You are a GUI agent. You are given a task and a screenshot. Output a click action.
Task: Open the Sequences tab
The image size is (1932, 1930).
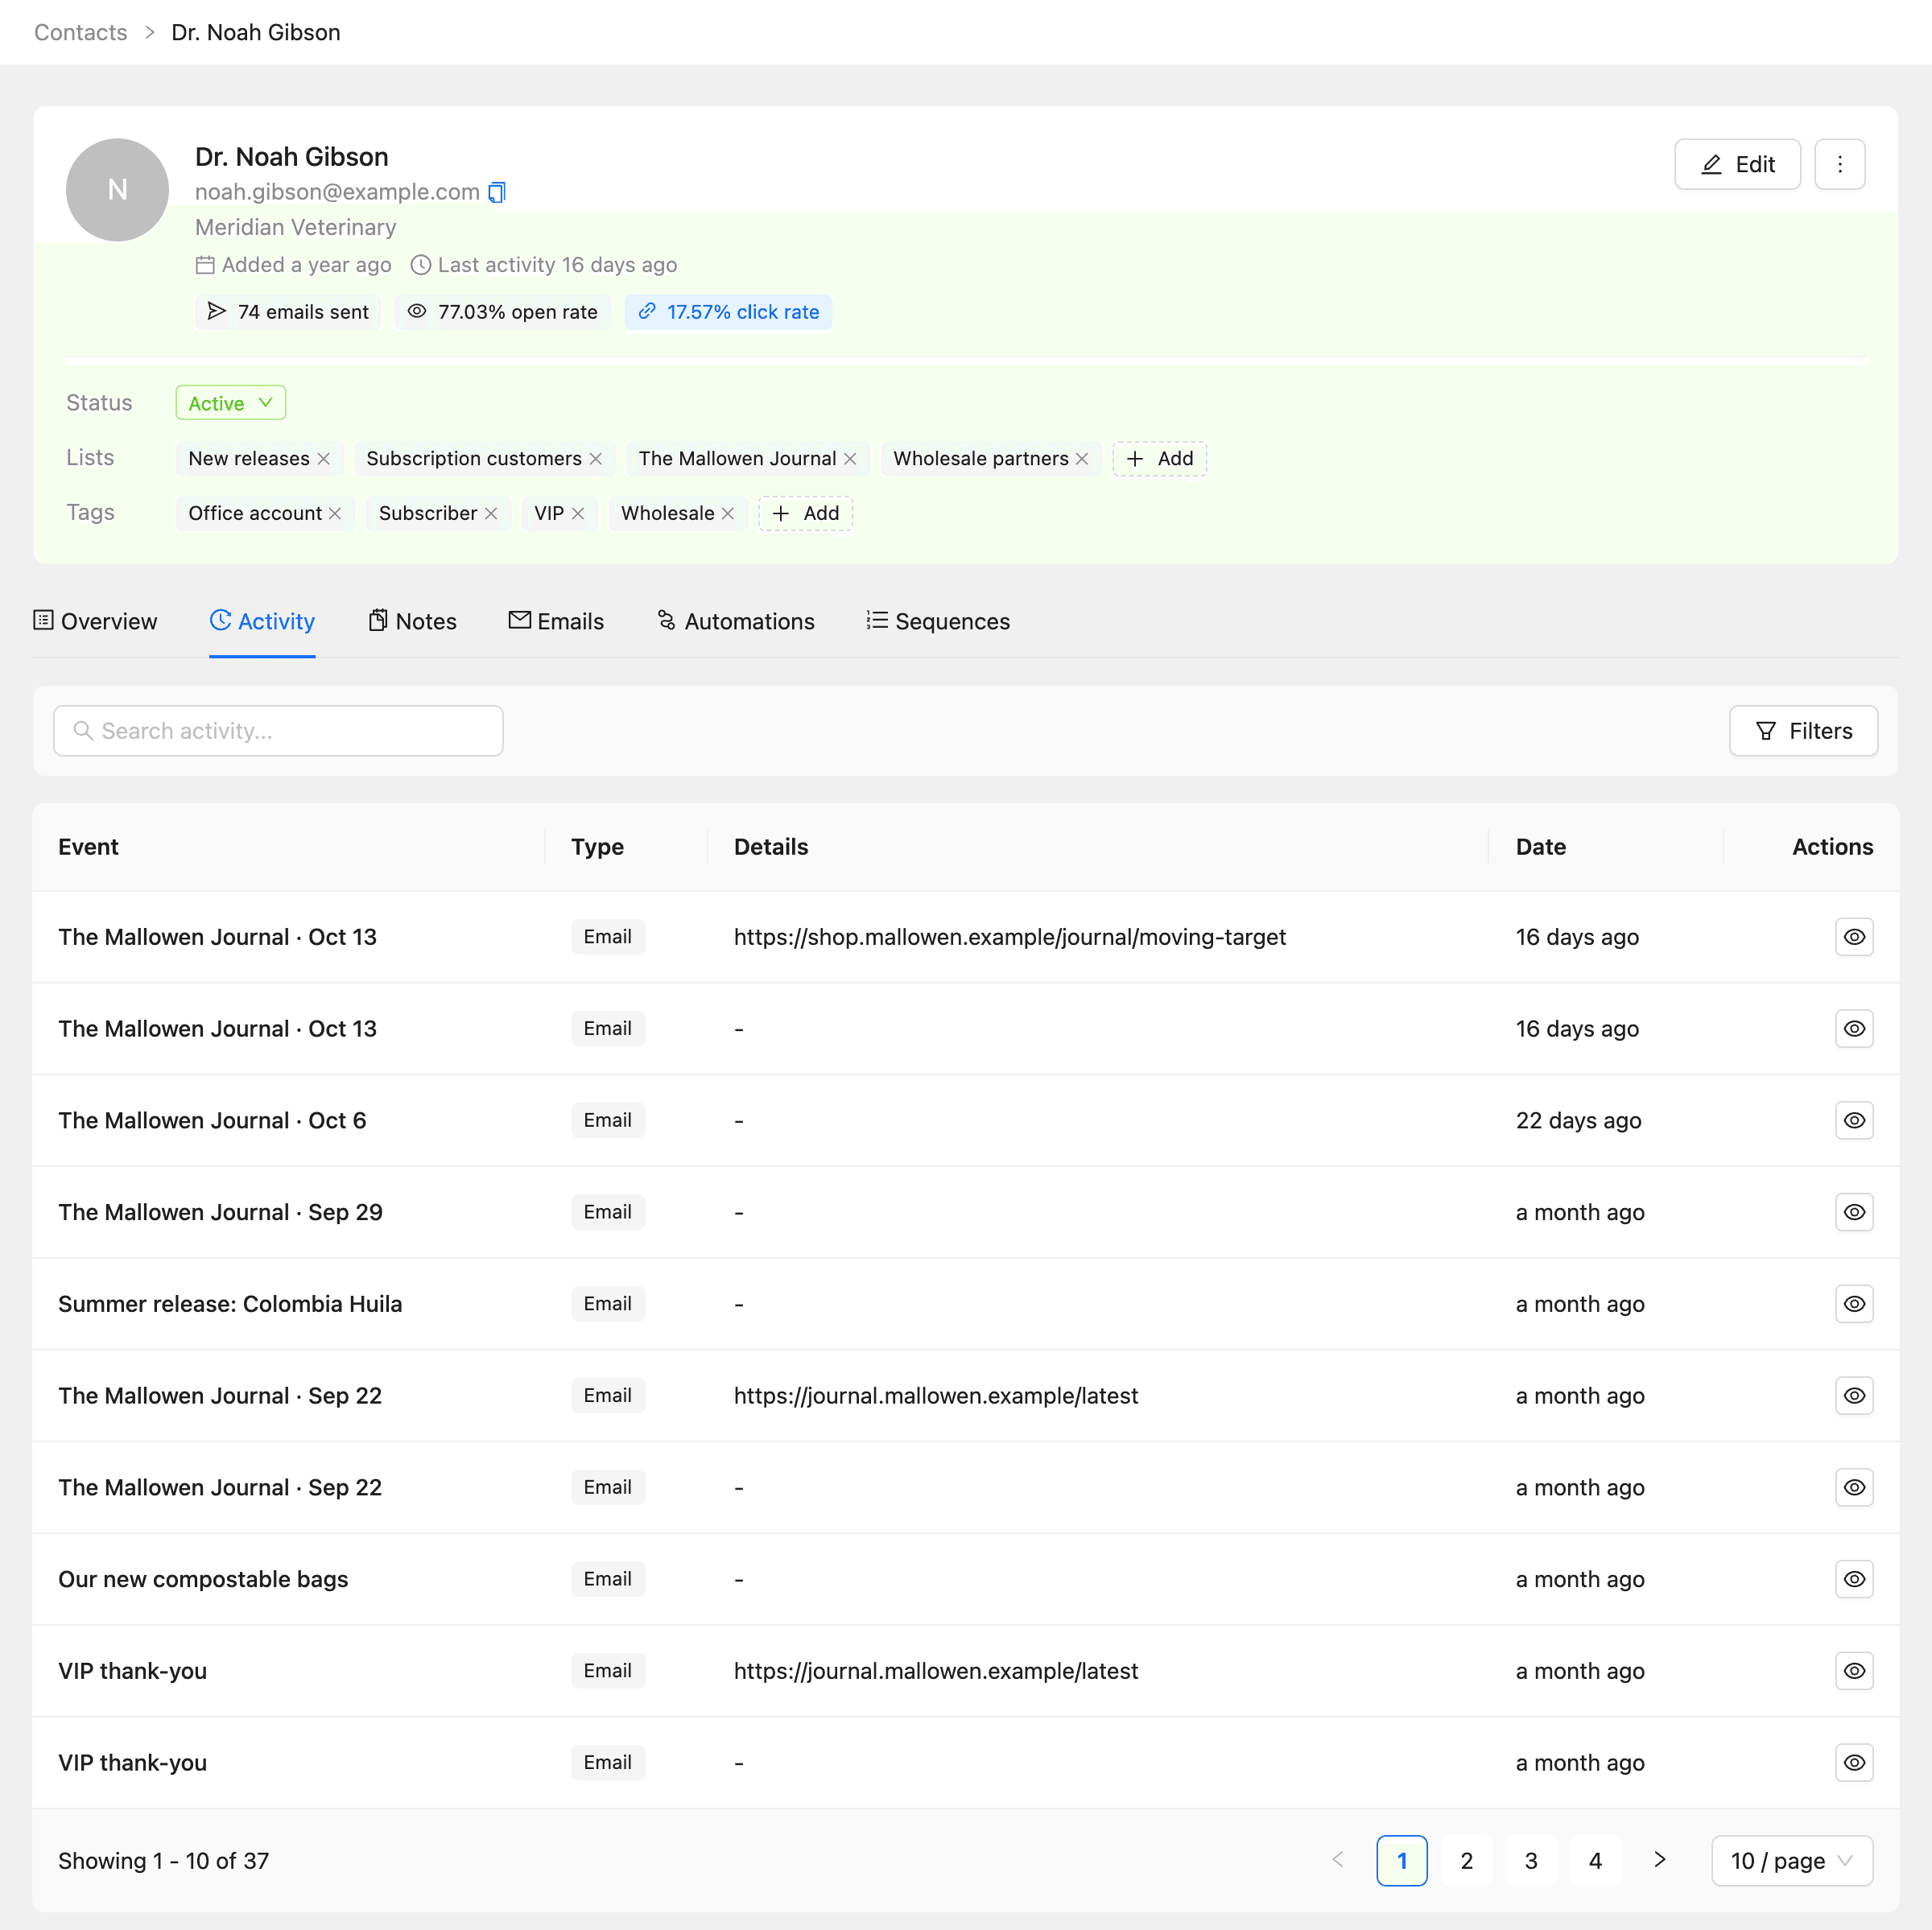click(x=938, y=621)
